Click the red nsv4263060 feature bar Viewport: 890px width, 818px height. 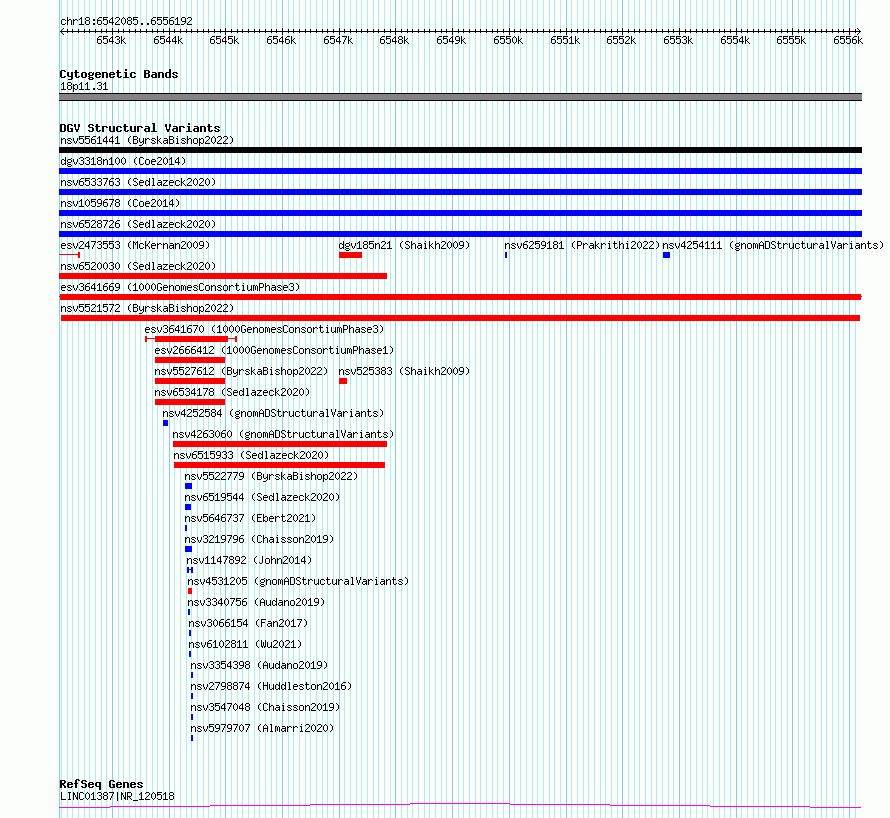[280, 444]
